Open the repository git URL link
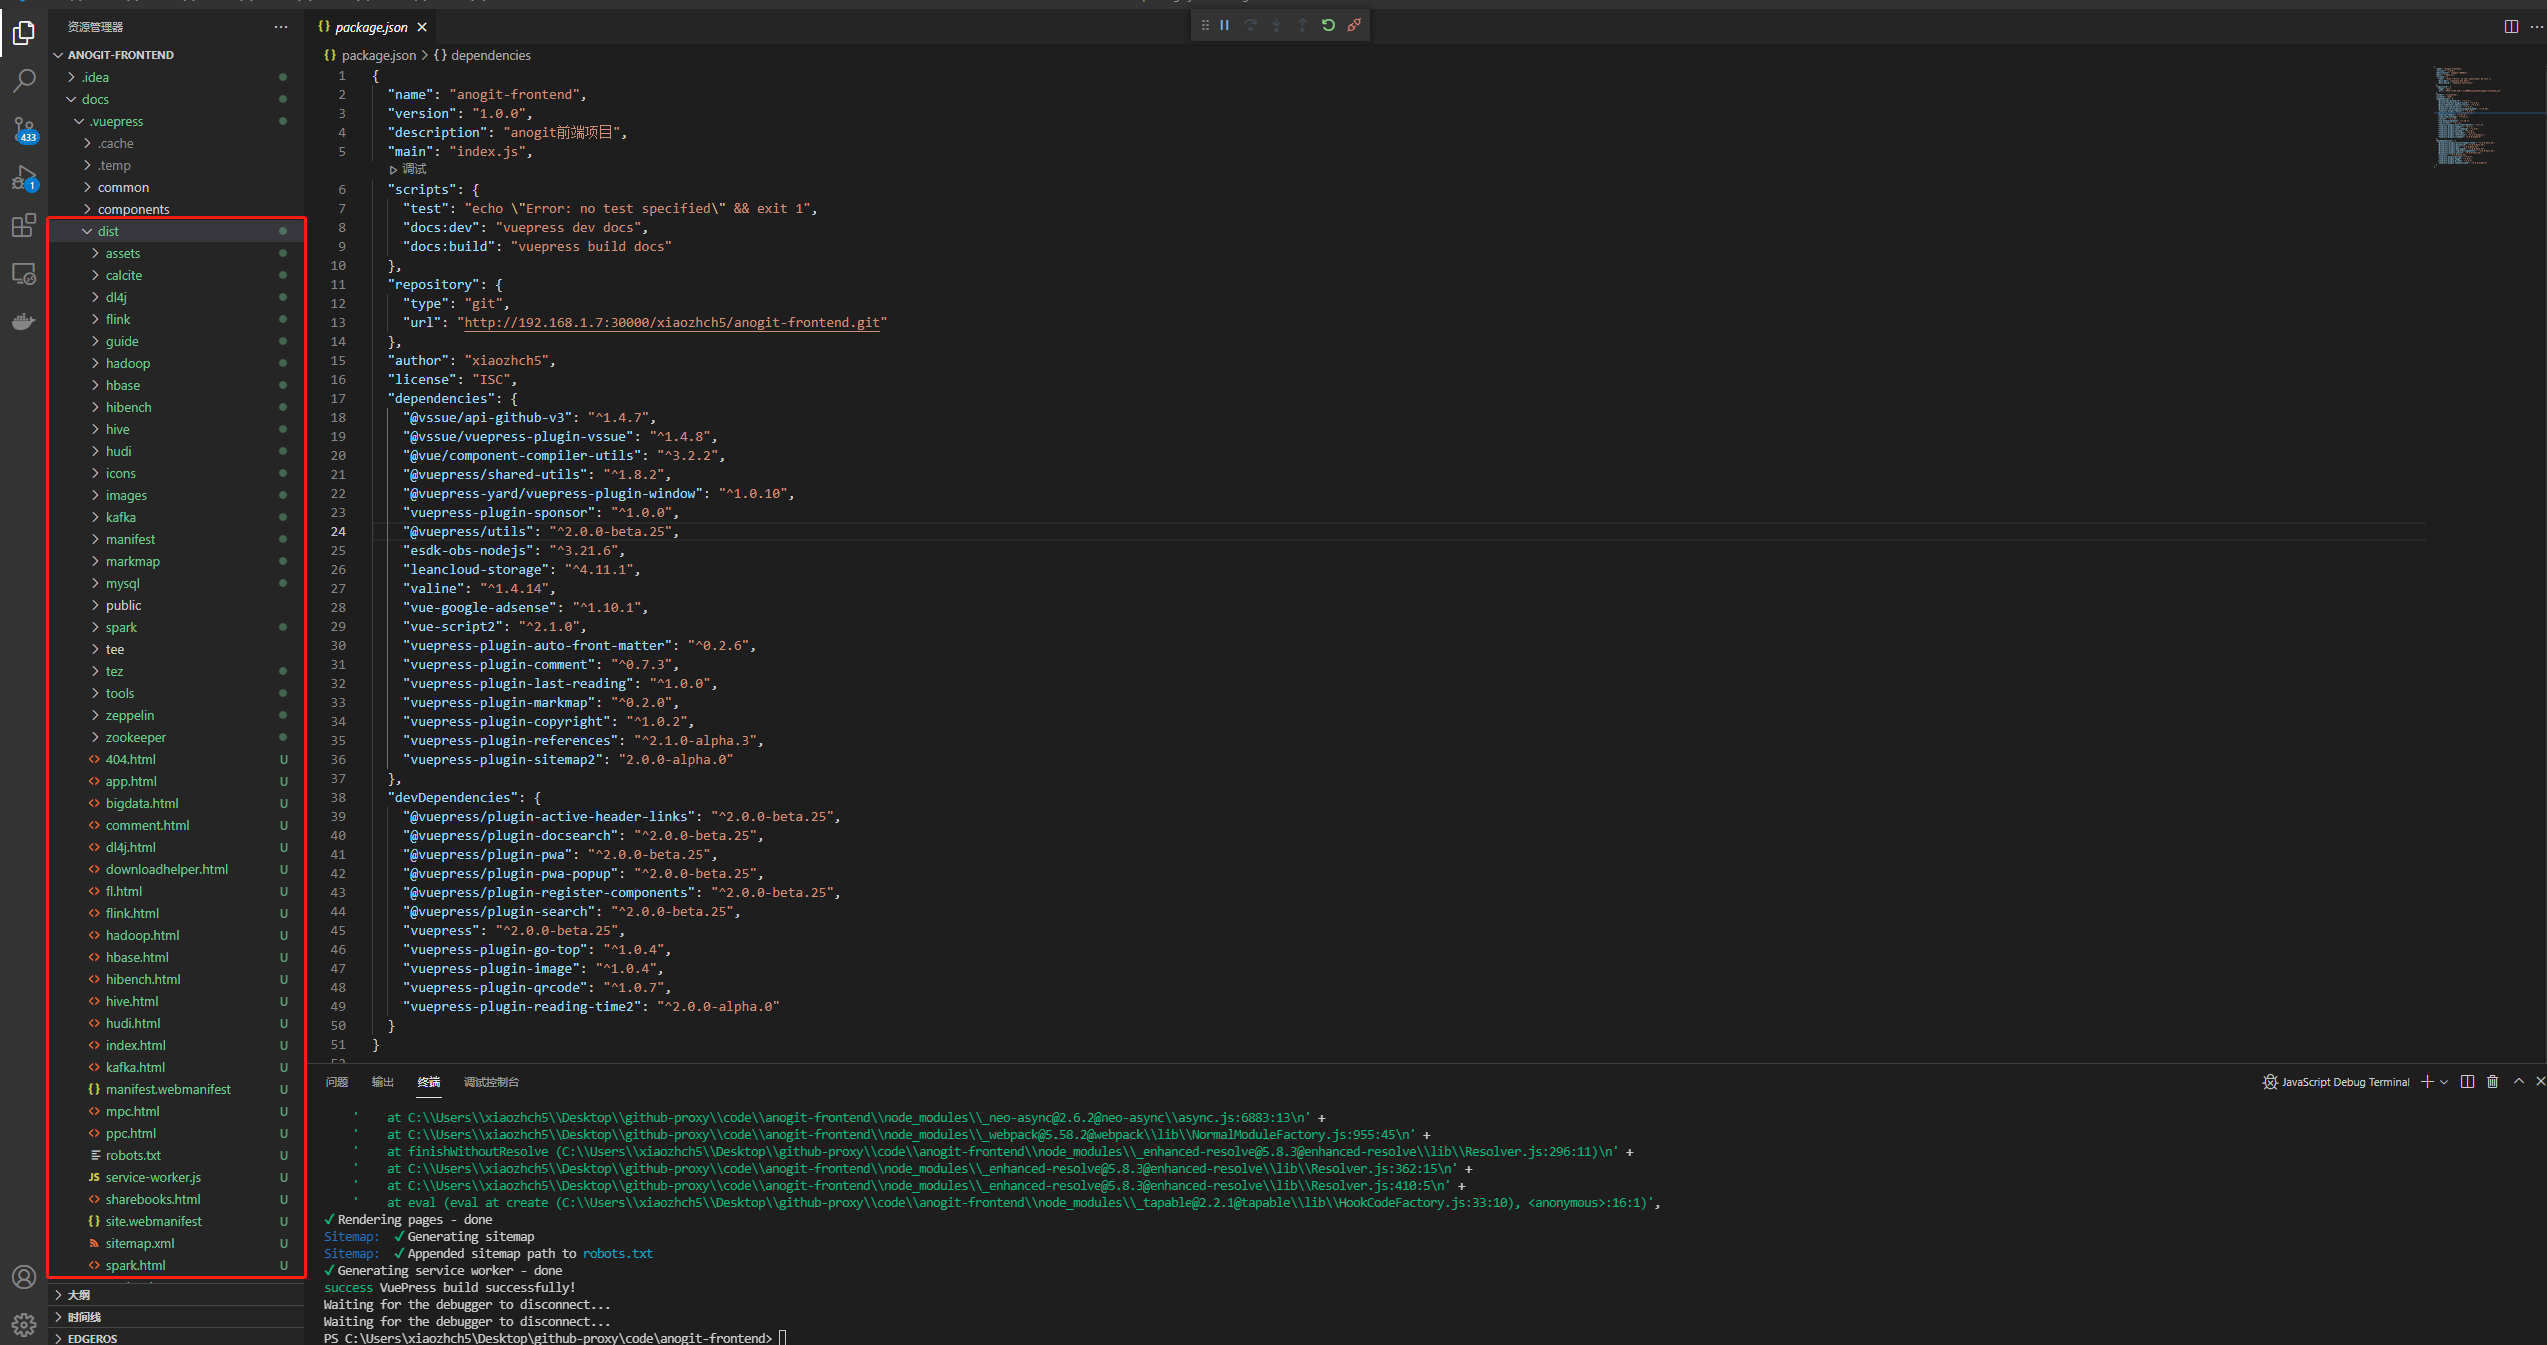This screenshot has height=1345, width=2547. 672,322
